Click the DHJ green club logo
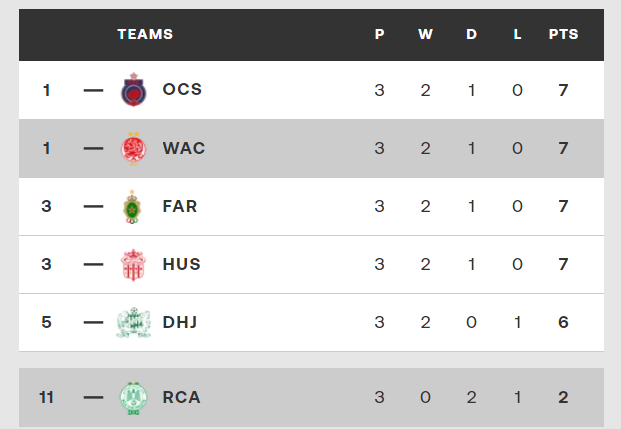The width and height of the screenshot is (621, 429). [x=133, y=322]
